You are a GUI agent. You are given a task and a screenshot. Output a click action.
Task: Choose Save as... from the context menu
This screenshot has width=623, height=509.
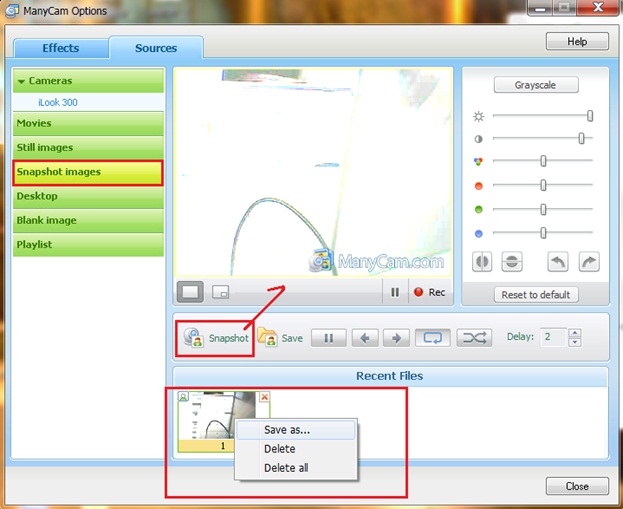[x=296, y=430]
